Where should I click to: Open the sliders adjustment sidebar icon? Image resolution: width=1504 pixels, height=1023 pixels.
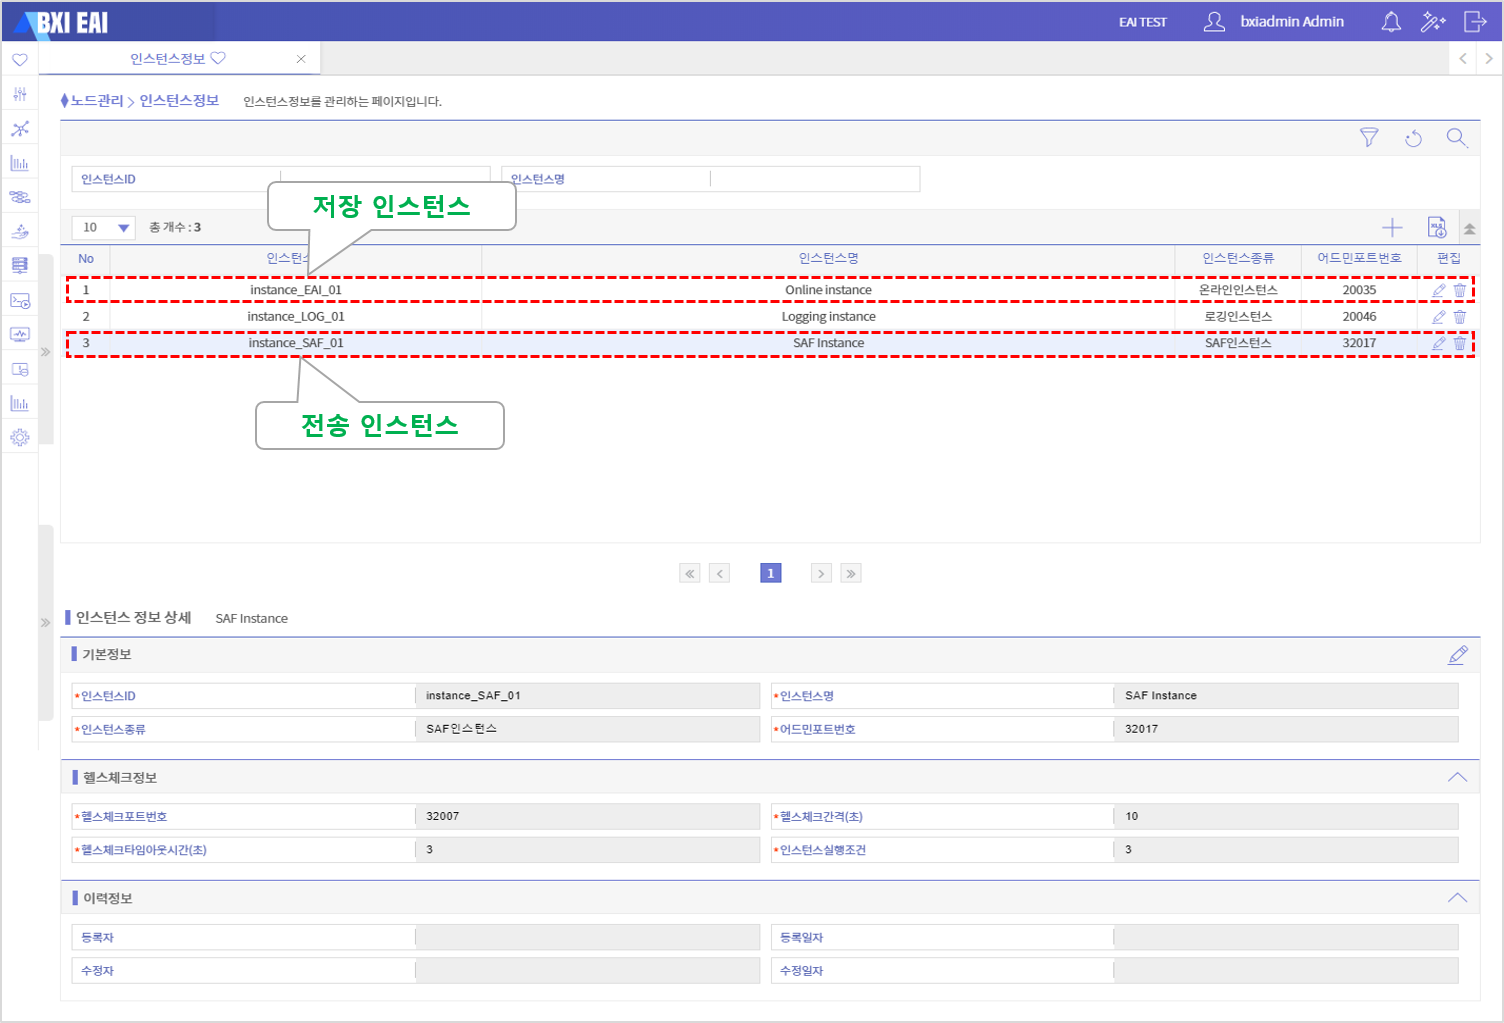coord(20,94)
